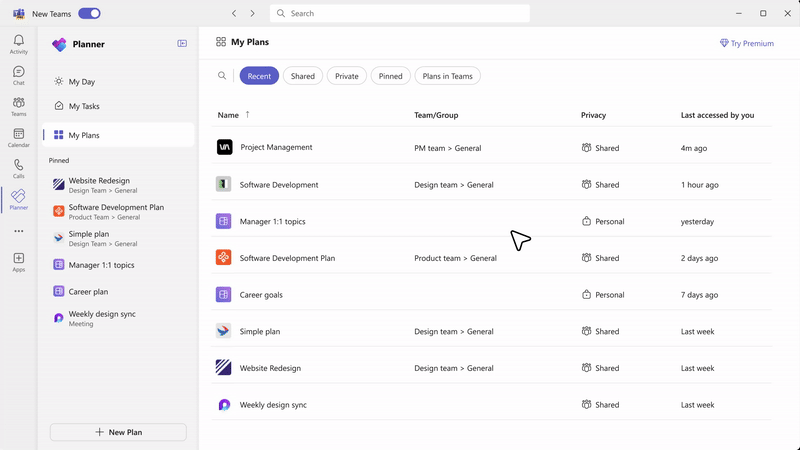Click the Pinned section label
The width and height of the screenshot is (800, 450).
pyautogui.click(x=59, y=160)
